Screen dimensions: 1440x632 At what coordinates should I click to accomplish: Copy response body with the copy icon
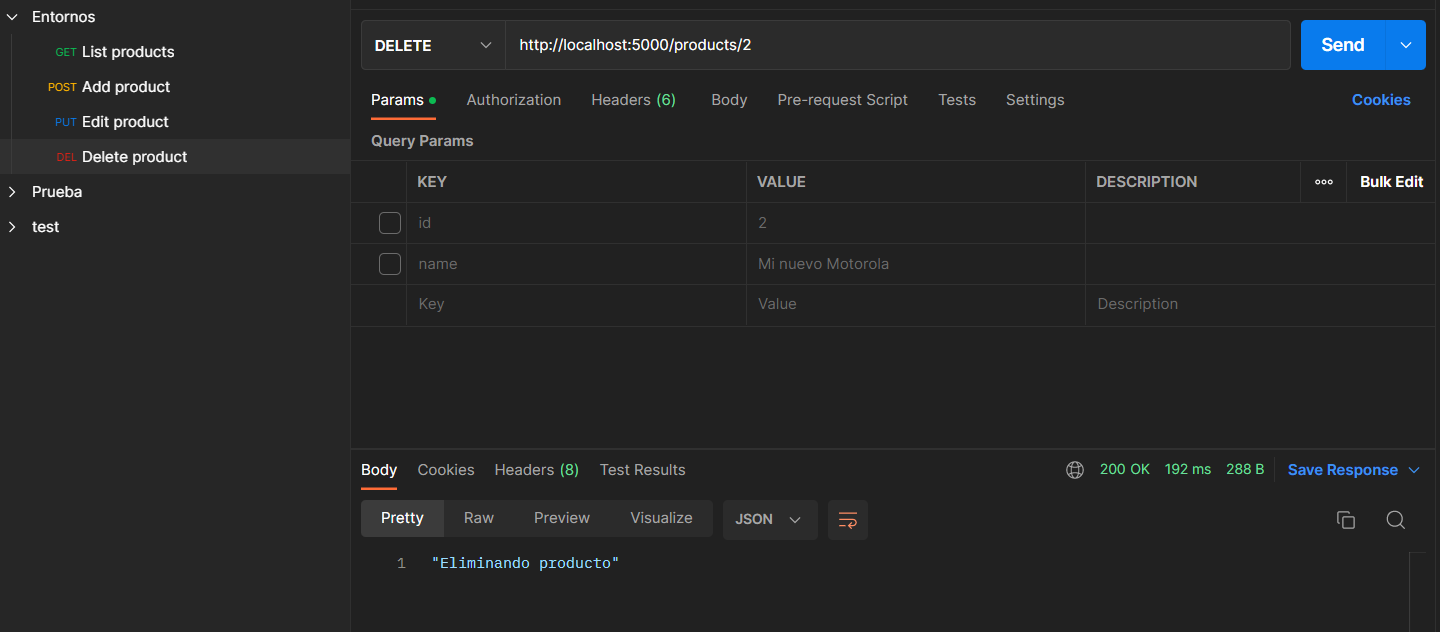[1346, 520]
